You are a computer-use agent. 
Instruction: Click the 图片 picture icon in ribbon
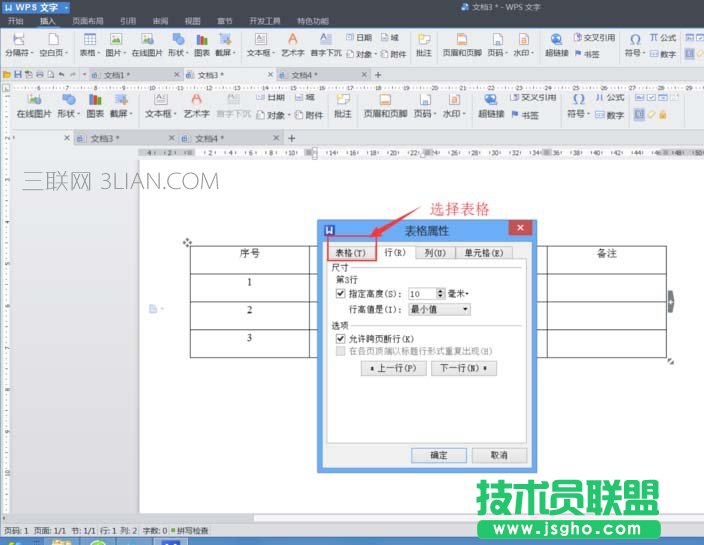(116, 40)
